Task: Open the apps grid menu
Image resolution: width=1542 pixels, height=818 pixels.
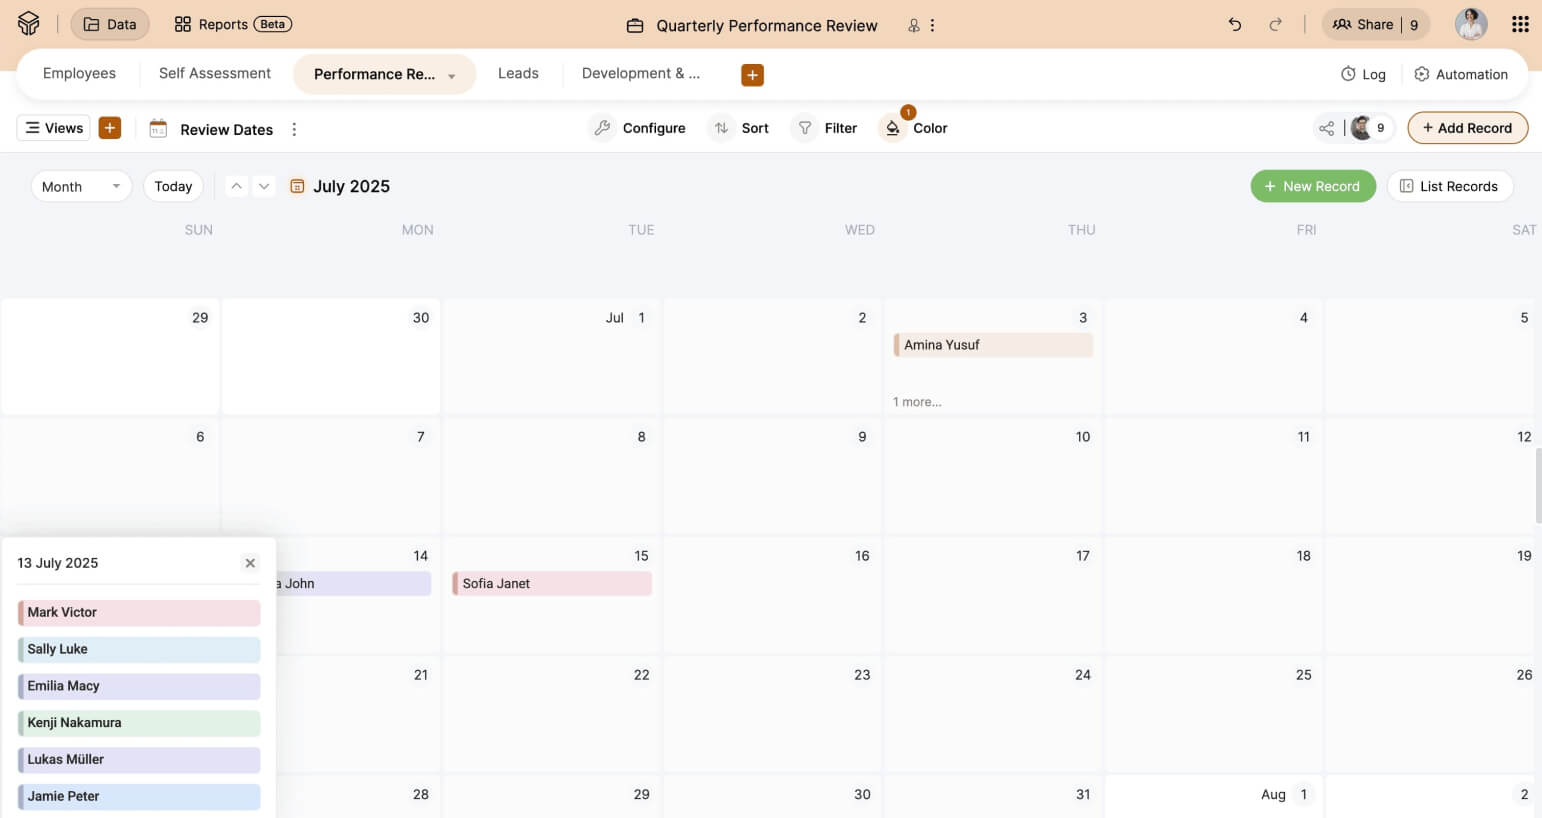Action: pos(1520,25)
